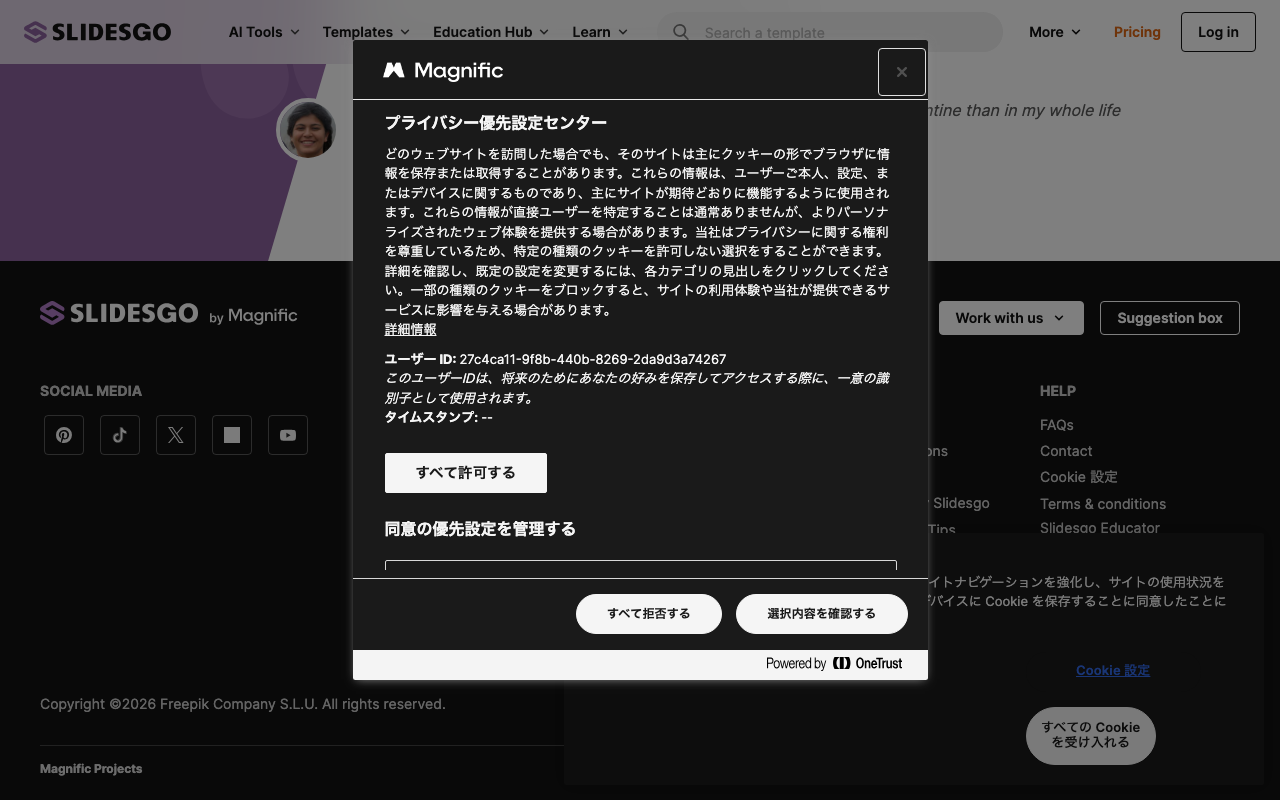The image size is (1280, 800).
Task: Click 選択内容を確認する button
Action: 822,614
